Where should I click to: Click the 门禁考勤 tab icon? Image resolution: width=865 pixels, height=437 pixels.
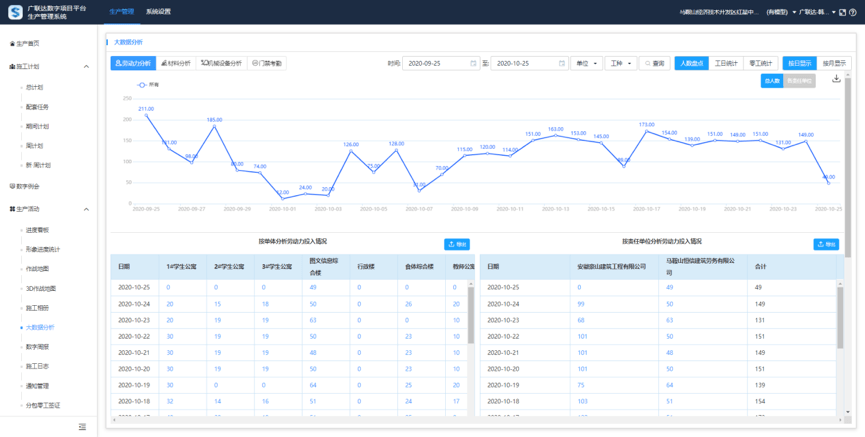pyautogui.click(x=255, y=63)
